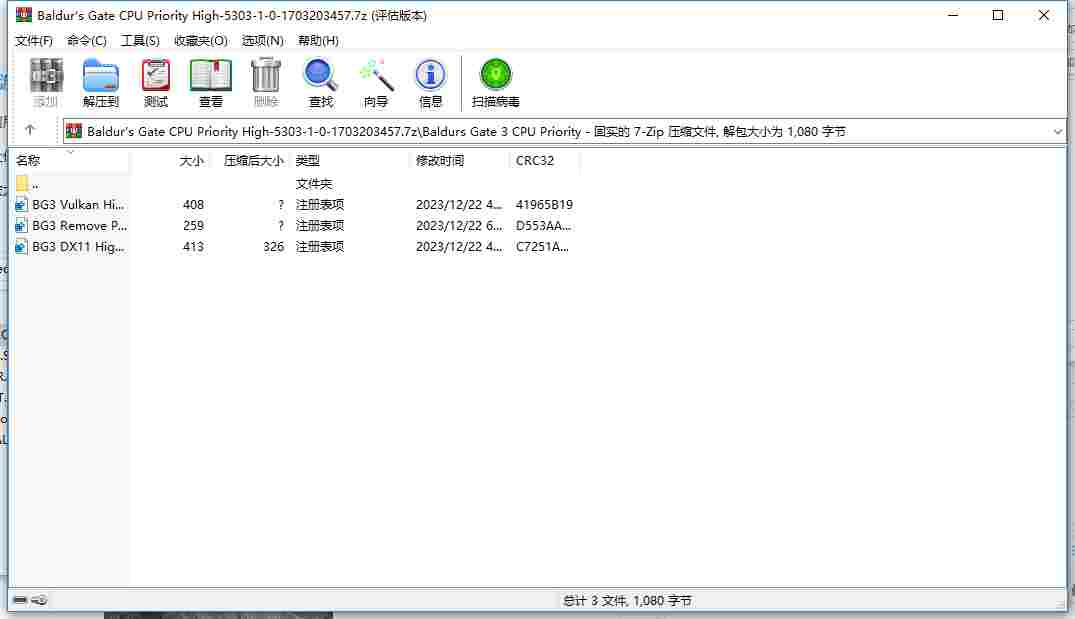Open the File (文件) menu
The image size is (1075, 619).
pos(34,40)
